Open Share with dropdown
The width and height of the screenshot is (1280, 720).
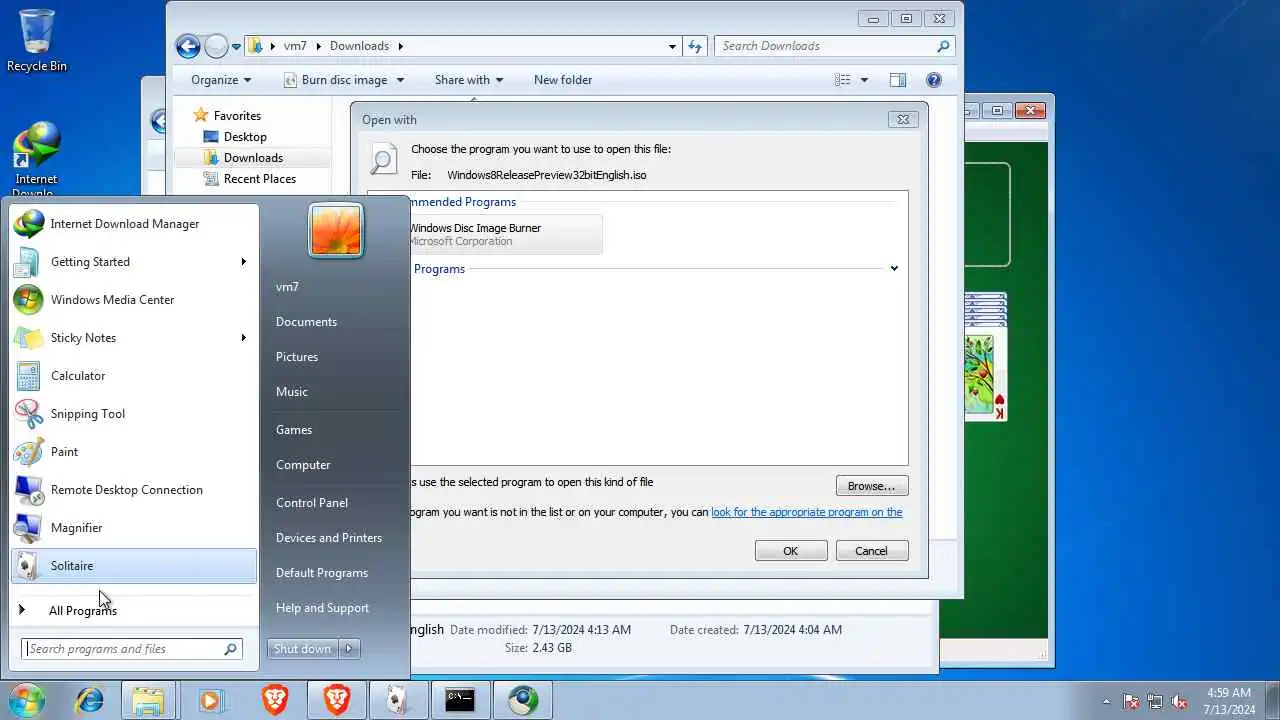[x=469, y=80]
